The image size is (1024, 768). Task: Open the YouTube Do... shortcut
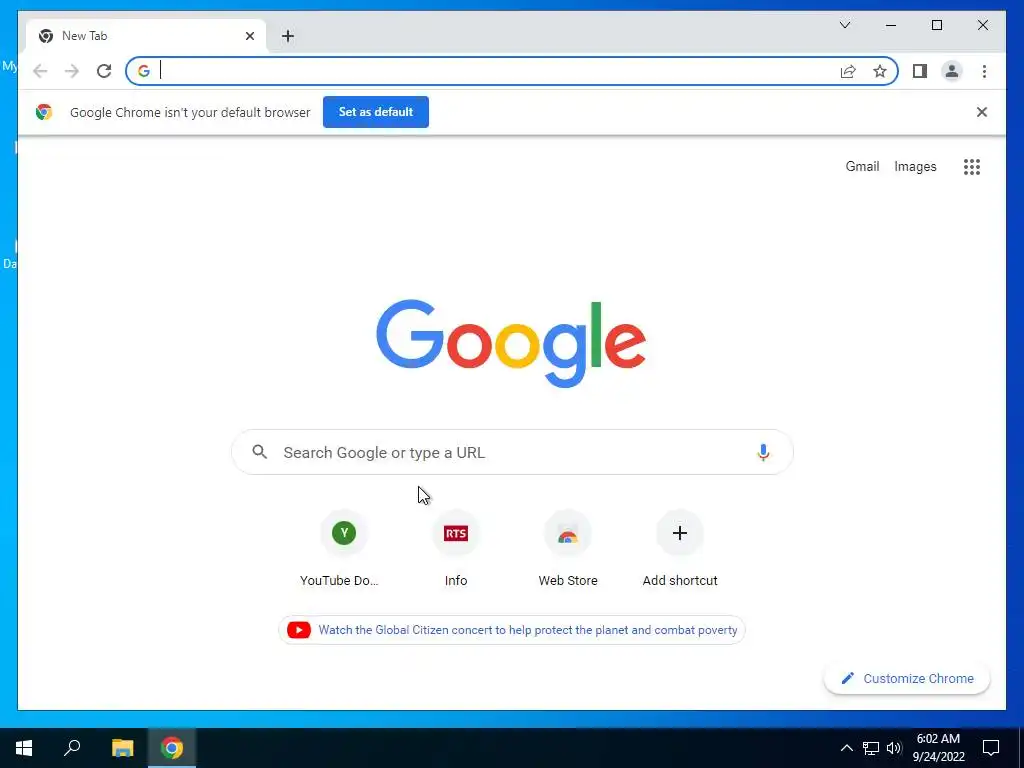pyautogui.click(x=344, y=550)
